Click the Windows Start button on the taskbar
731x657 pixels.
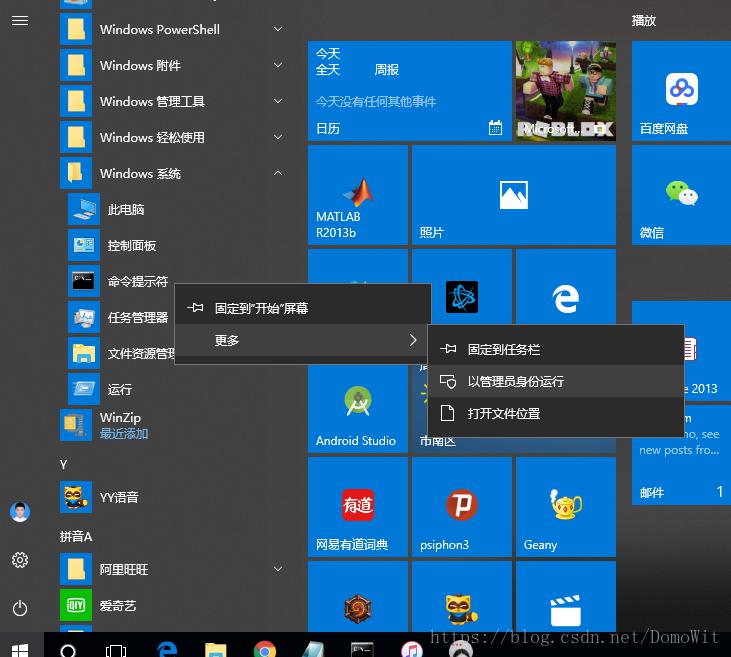pos(20,649)
